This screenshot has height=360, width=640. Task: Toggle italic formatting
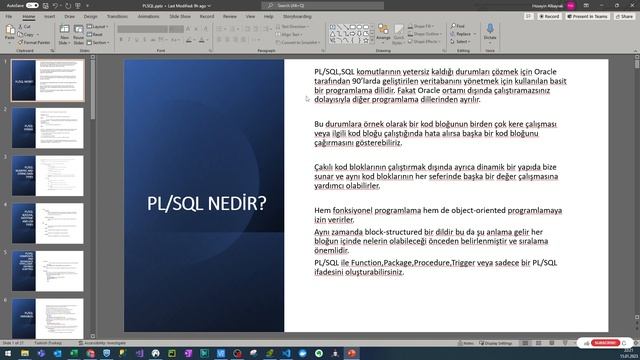(129, 40)
